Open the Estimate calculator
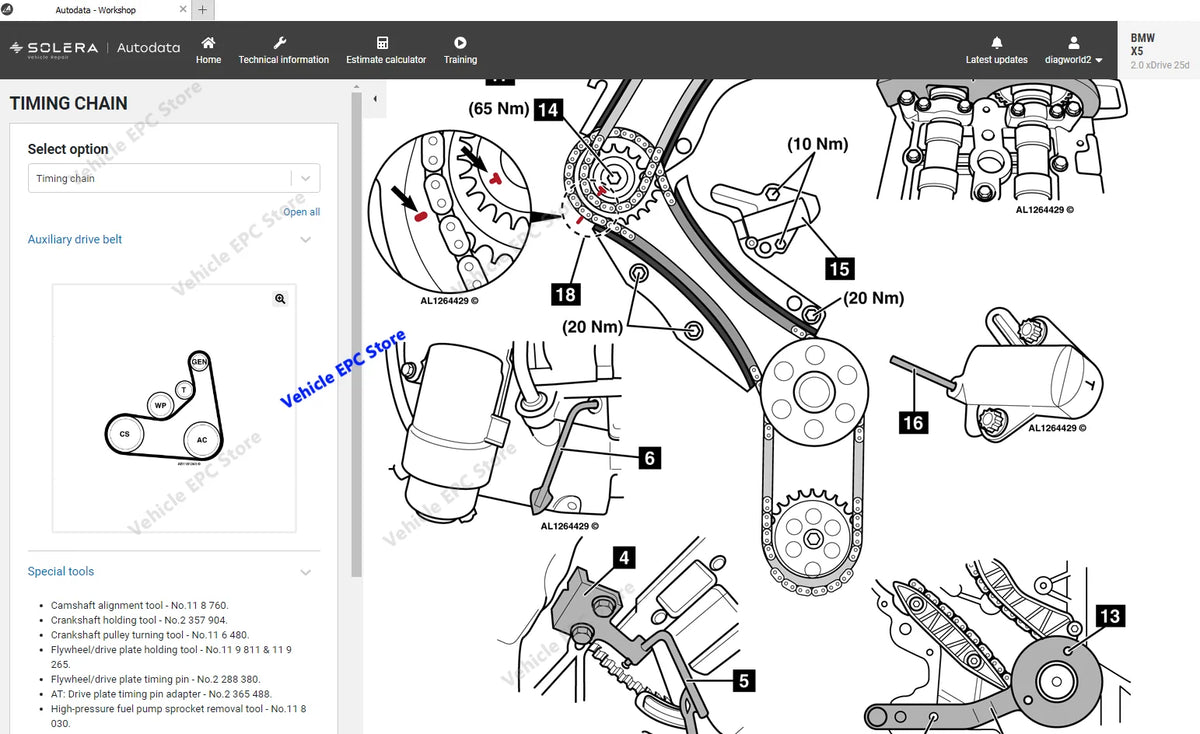Image resolution: width=1200 pixels, height=734 pixels. click(386, 50)
